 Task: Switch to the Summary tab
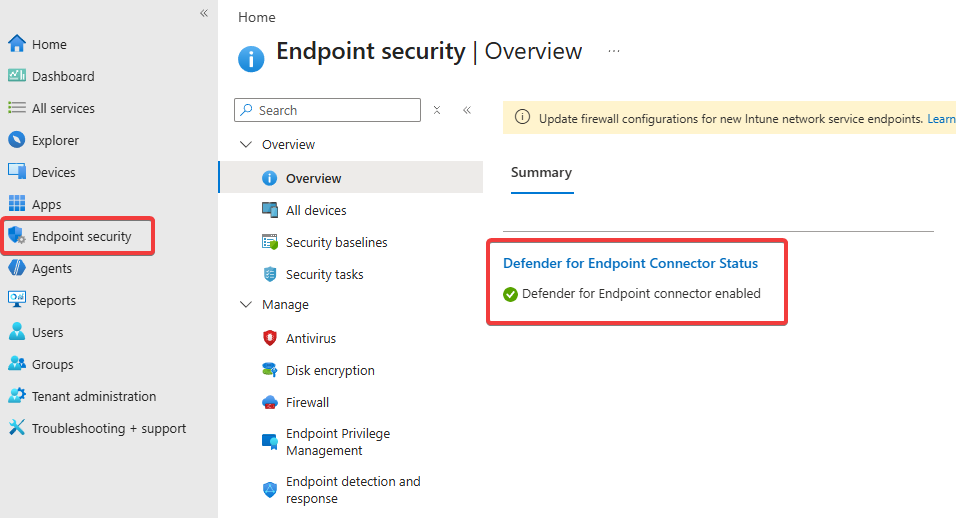[x=541, y=172]
